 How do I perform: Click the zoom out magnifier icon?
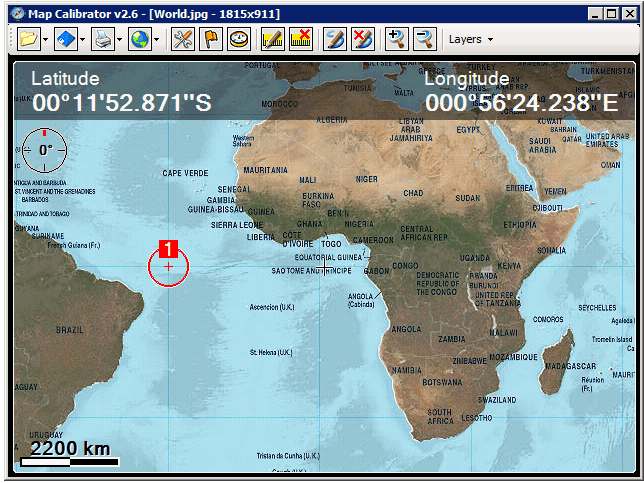point(423,39)
